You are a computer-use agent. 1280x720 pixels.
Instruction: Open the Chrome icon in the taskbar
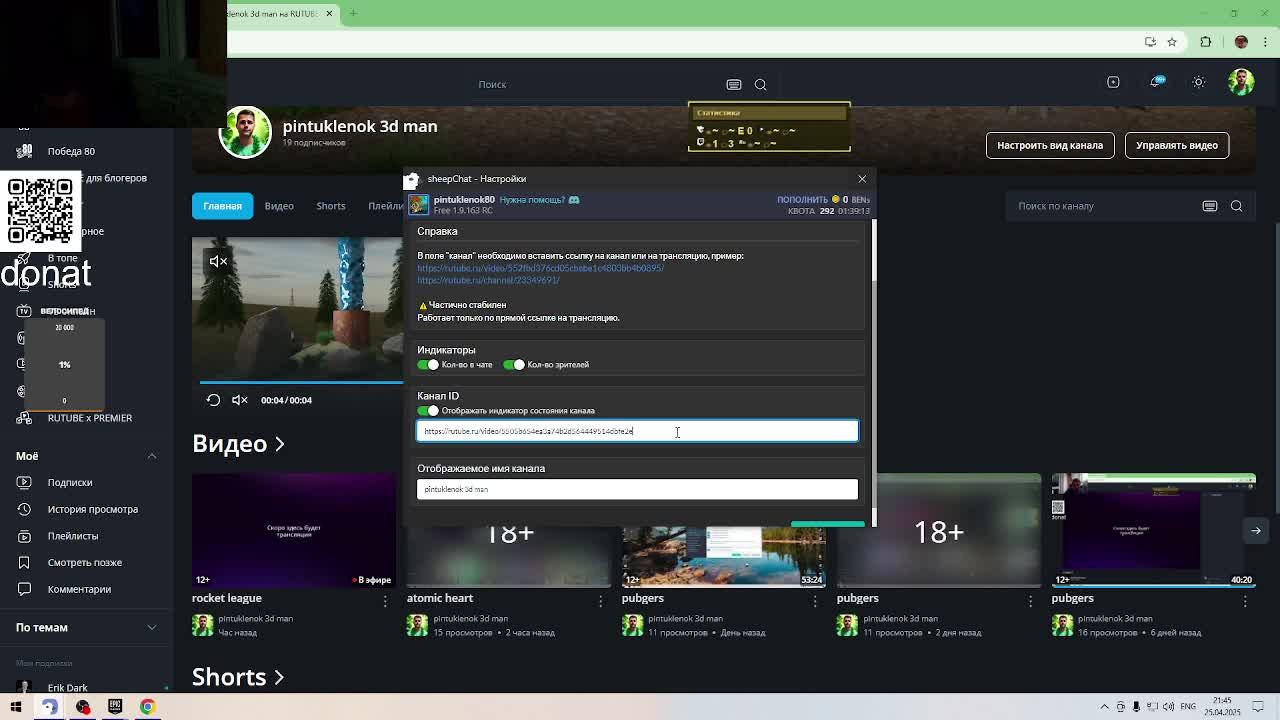click(x=147, y=707)
